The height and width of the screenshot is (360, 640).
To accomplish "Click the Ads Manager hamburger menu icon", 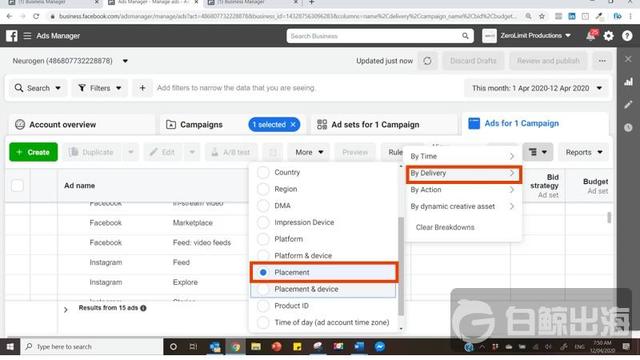I will 27,36.
